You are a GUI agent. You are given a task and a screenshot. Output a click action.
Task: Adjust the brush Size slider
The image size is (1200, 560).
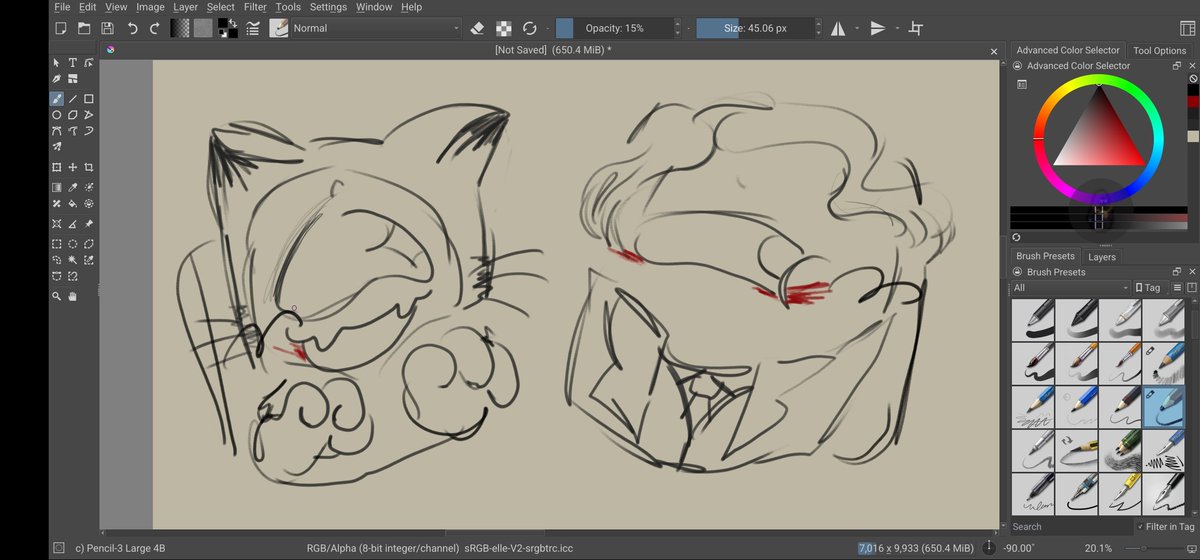click(755, 28)
